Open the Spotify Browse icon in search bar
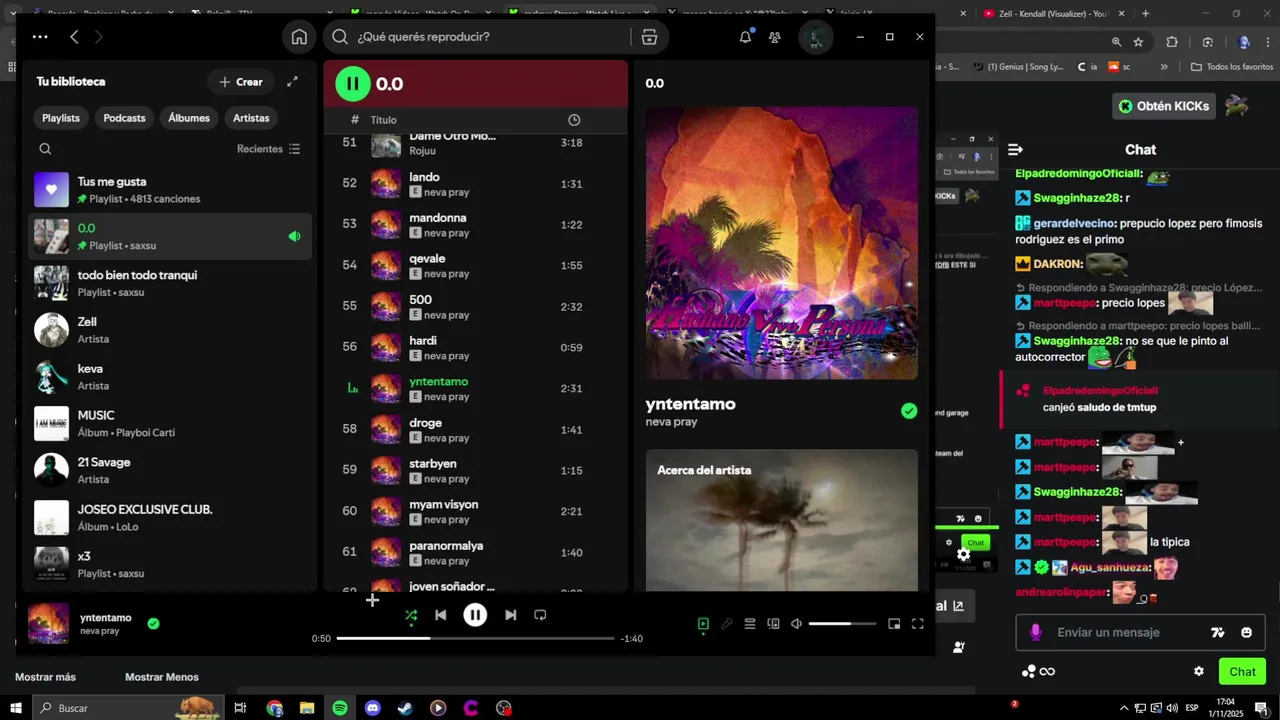 click(649, 37)
